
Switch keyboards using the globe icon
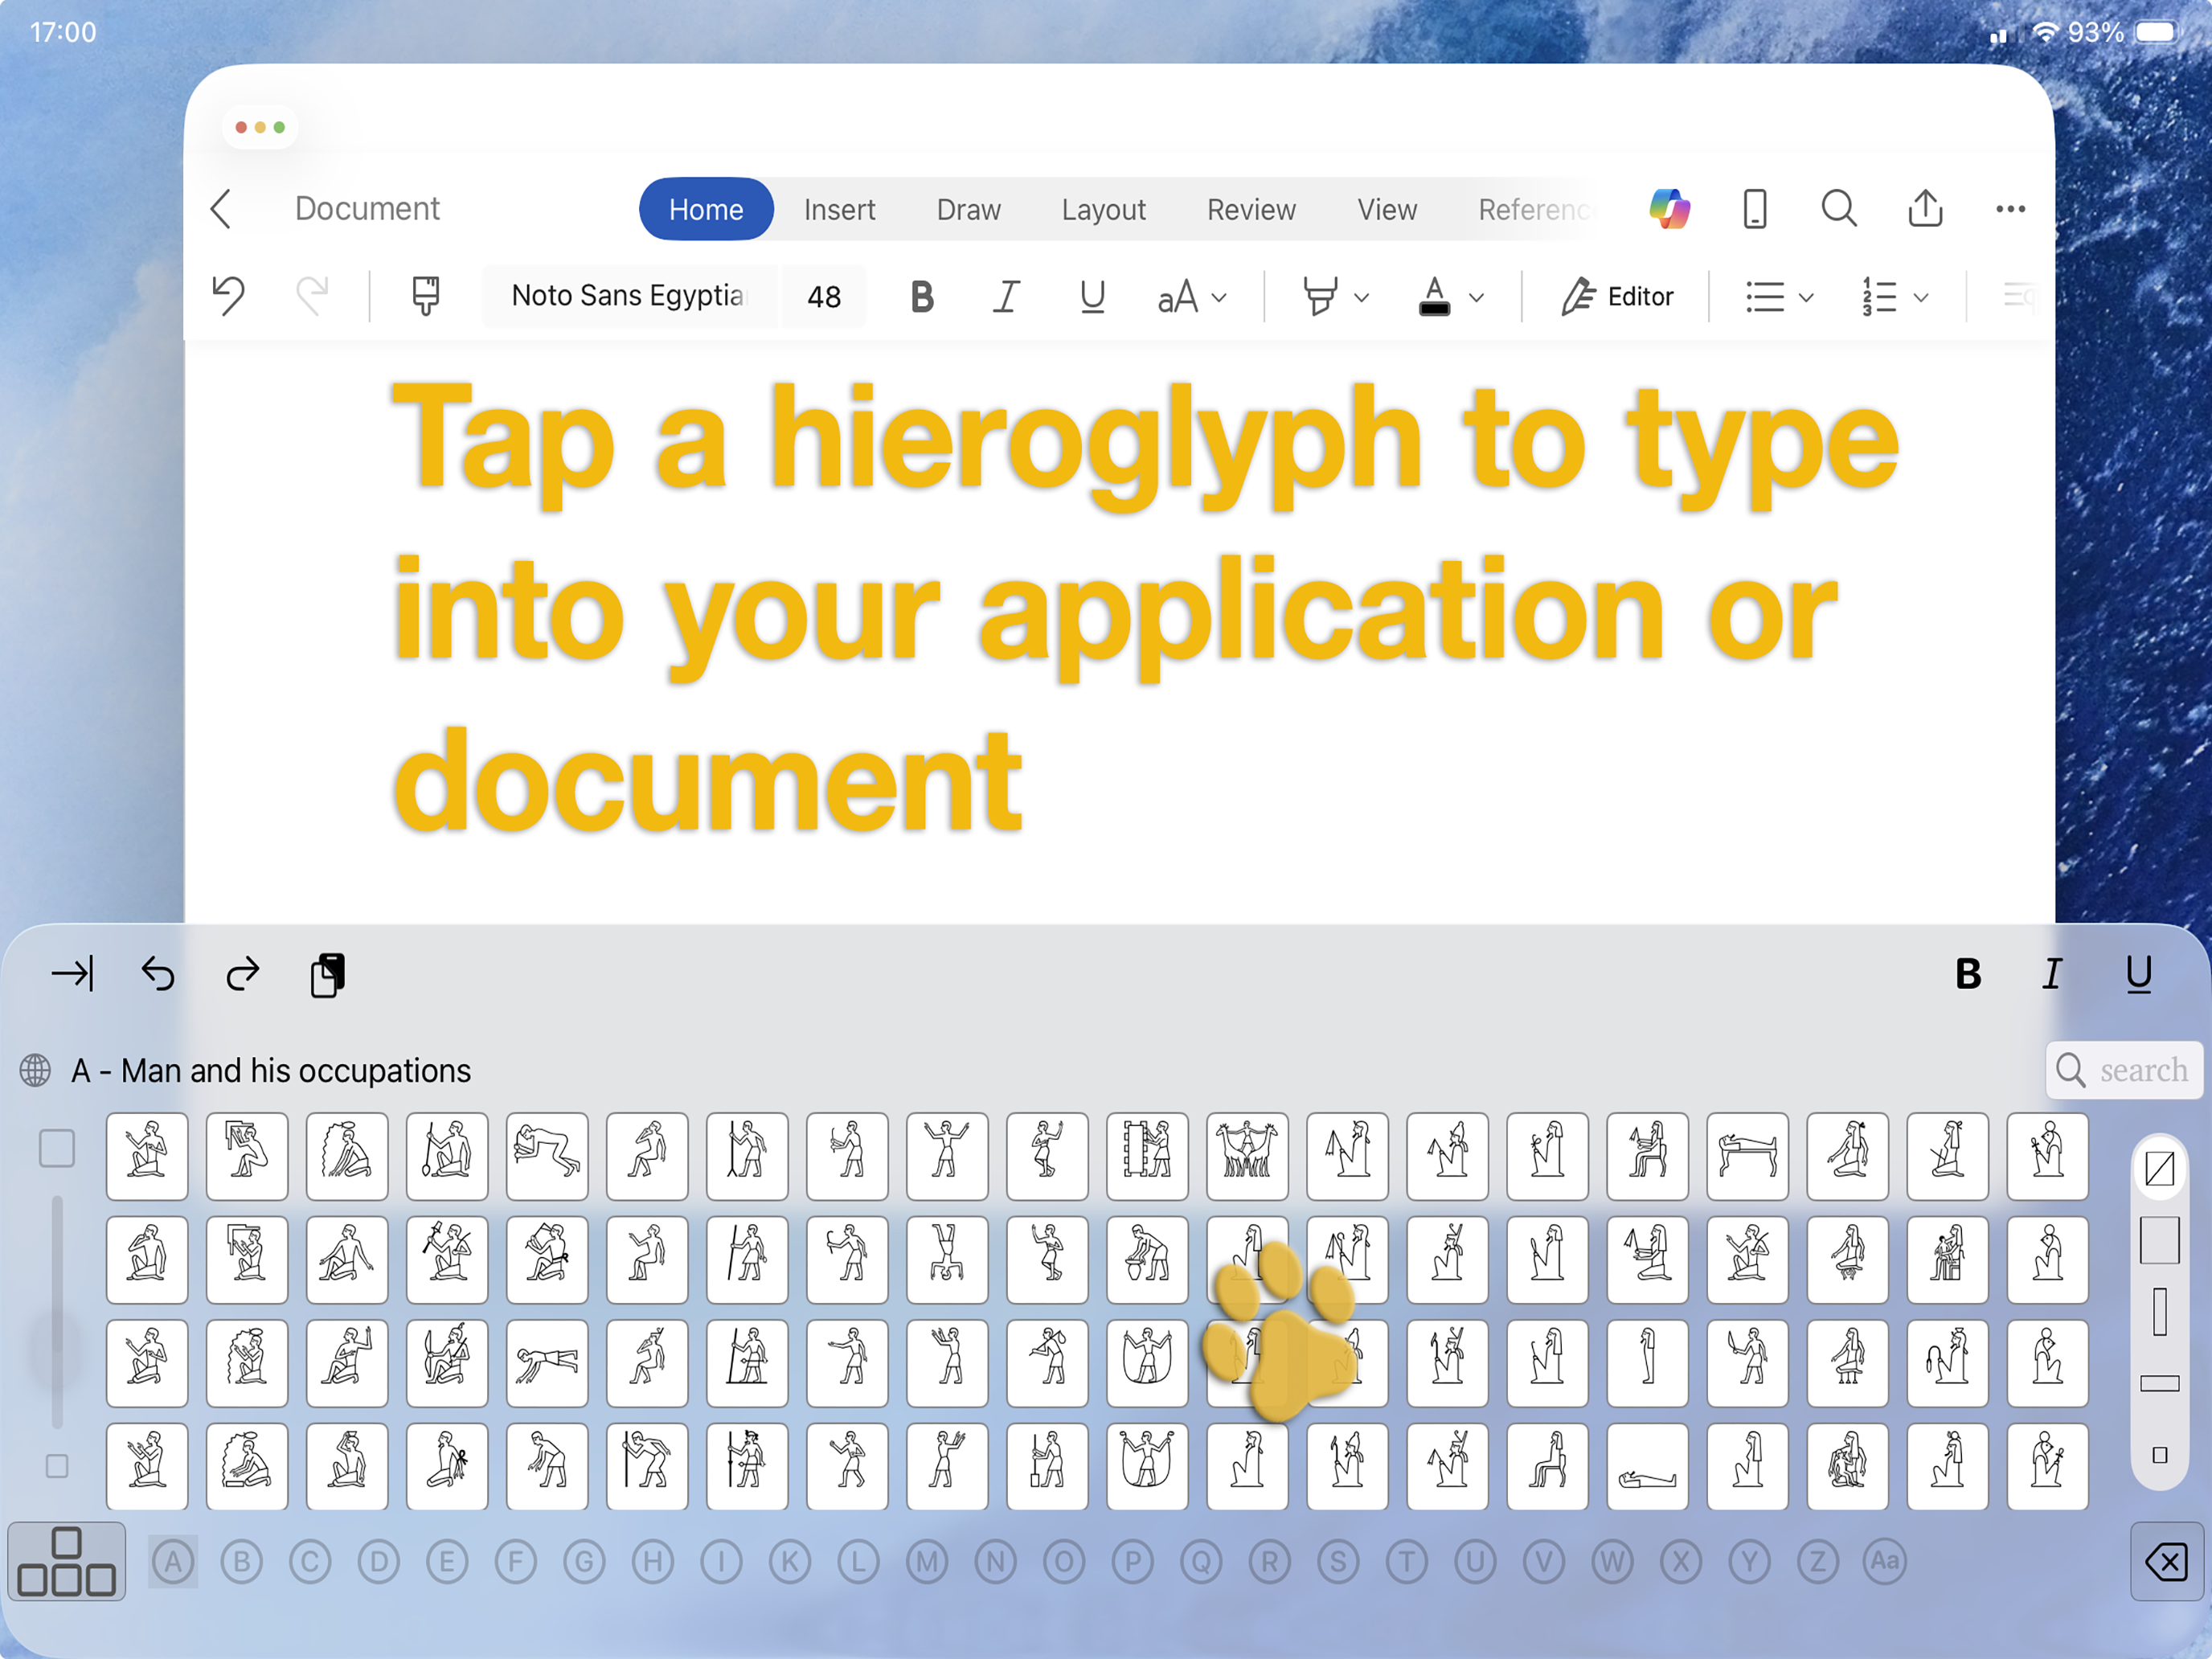36,1070
